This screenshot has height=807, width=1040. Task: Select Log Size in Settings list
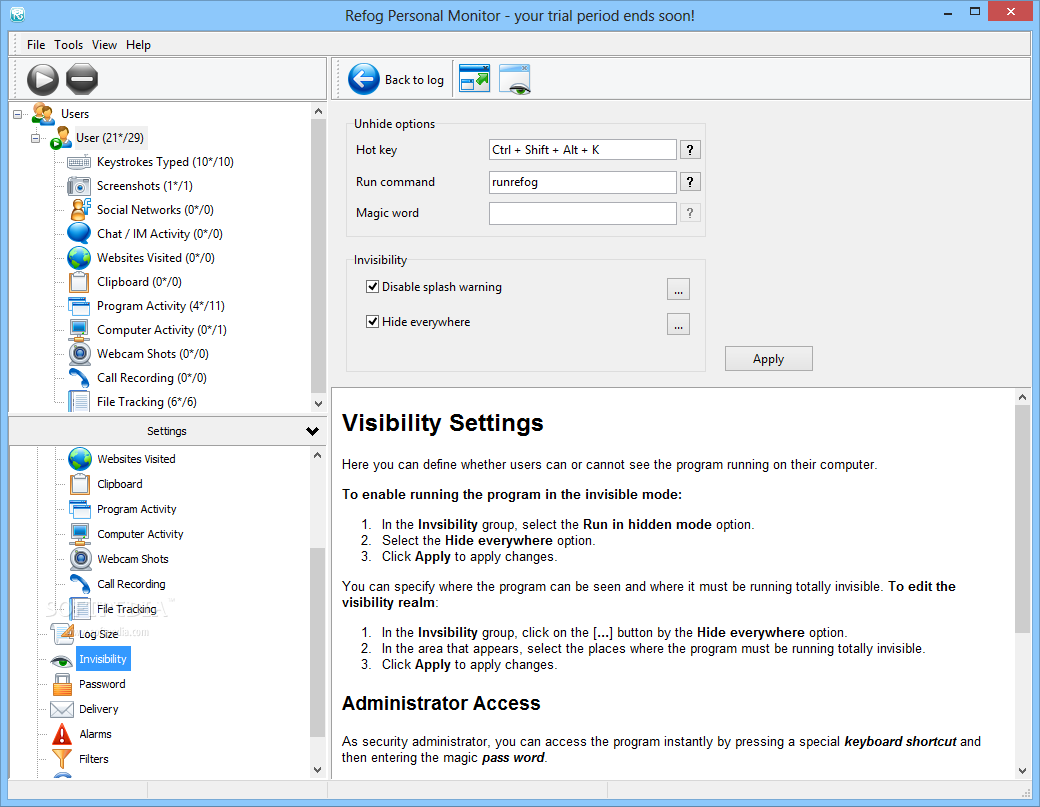[98, 634]
